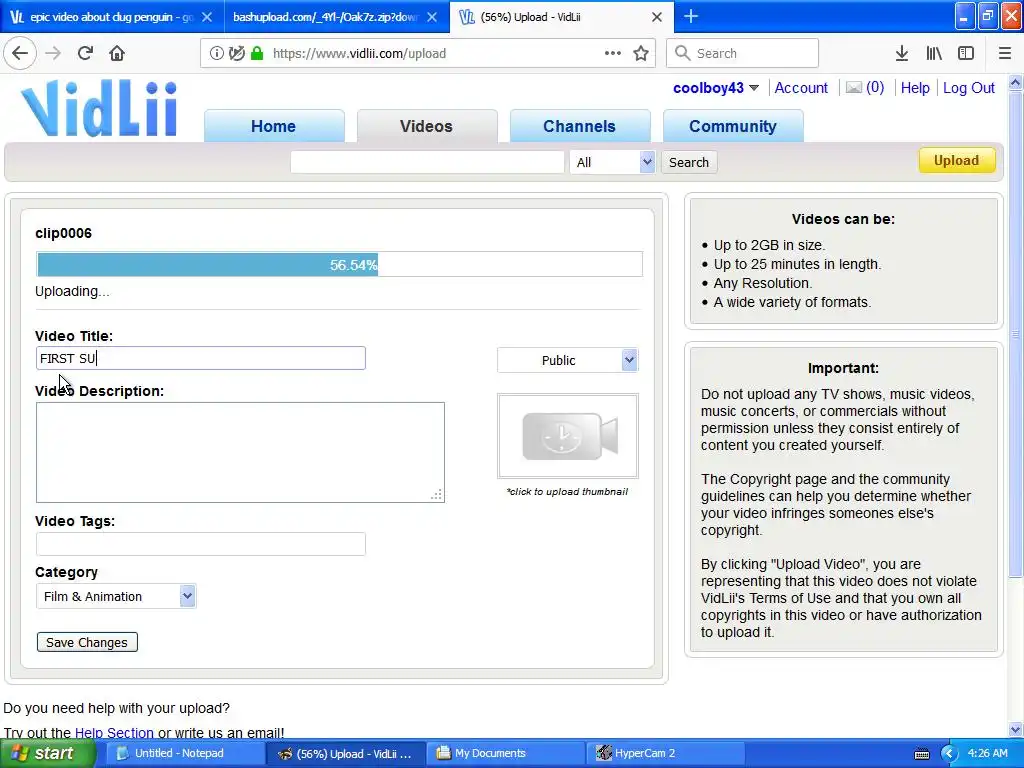Open a new browser tab with plus
This screenshot has height=768, width=1024.
click(x=691, y=16)
